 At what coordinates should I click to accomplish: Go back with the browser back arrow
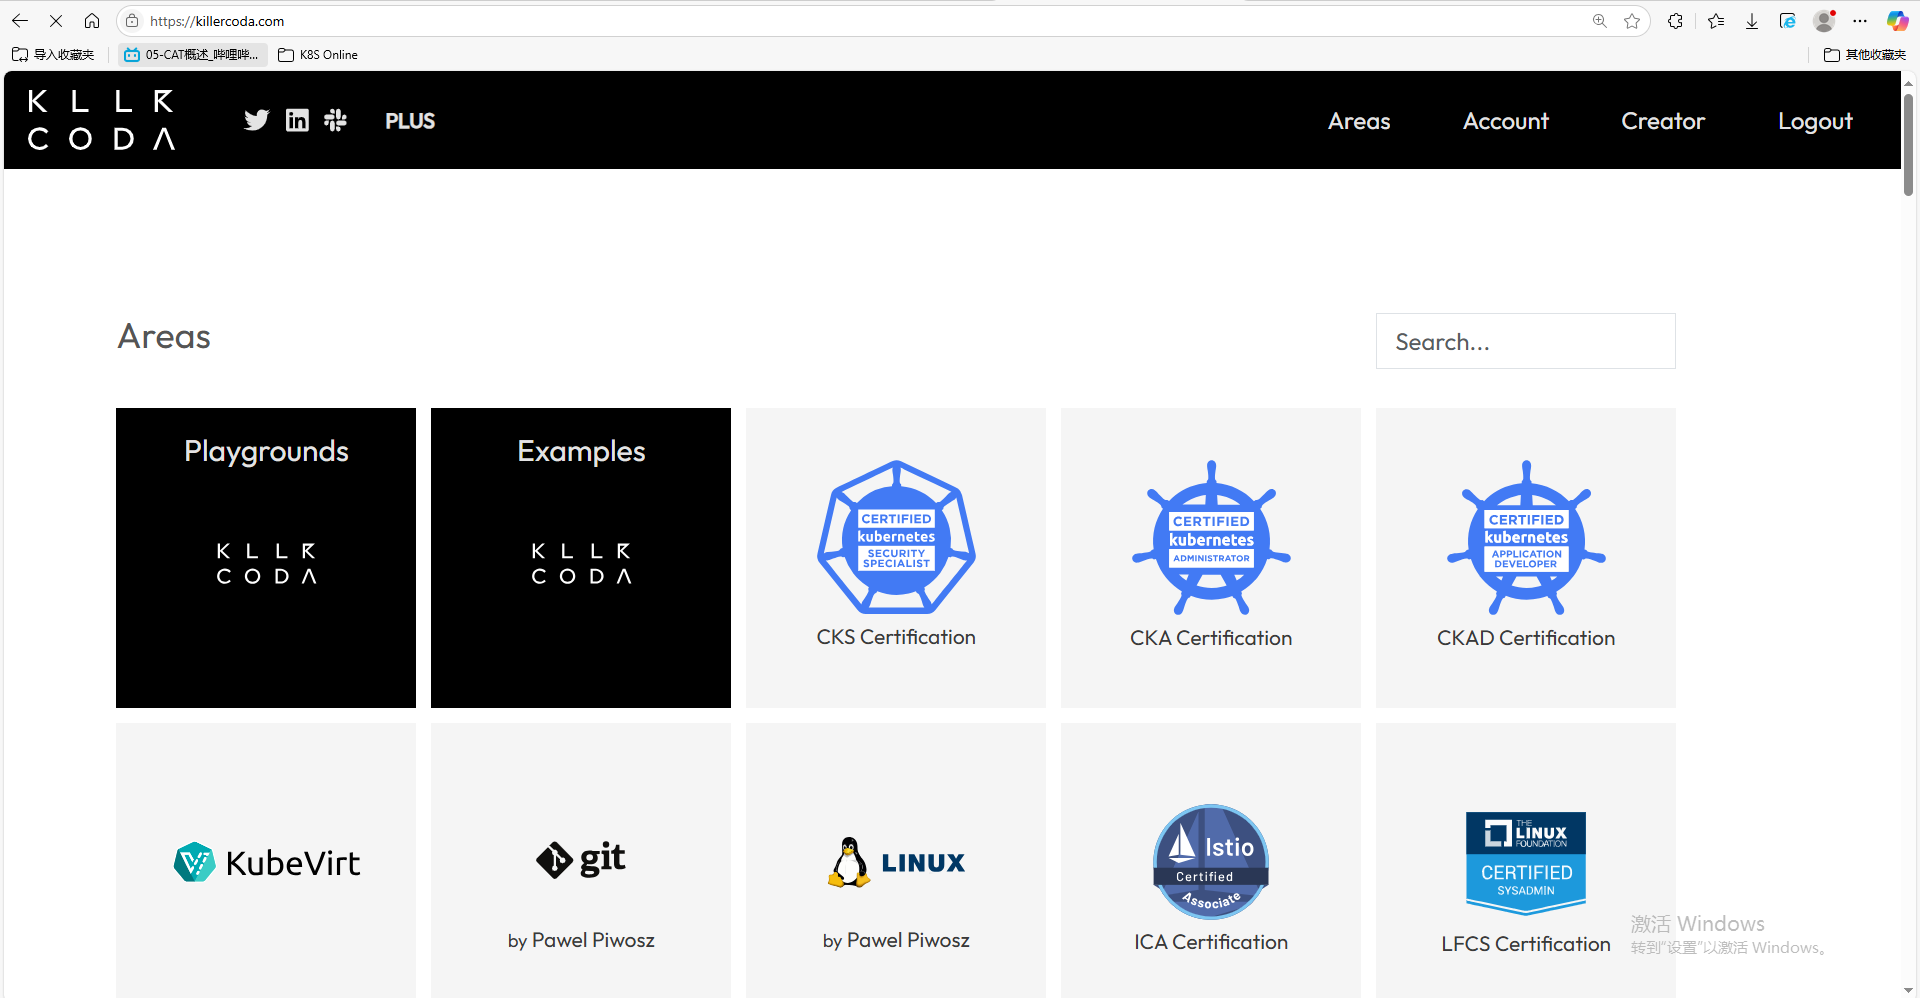[20, 21]
